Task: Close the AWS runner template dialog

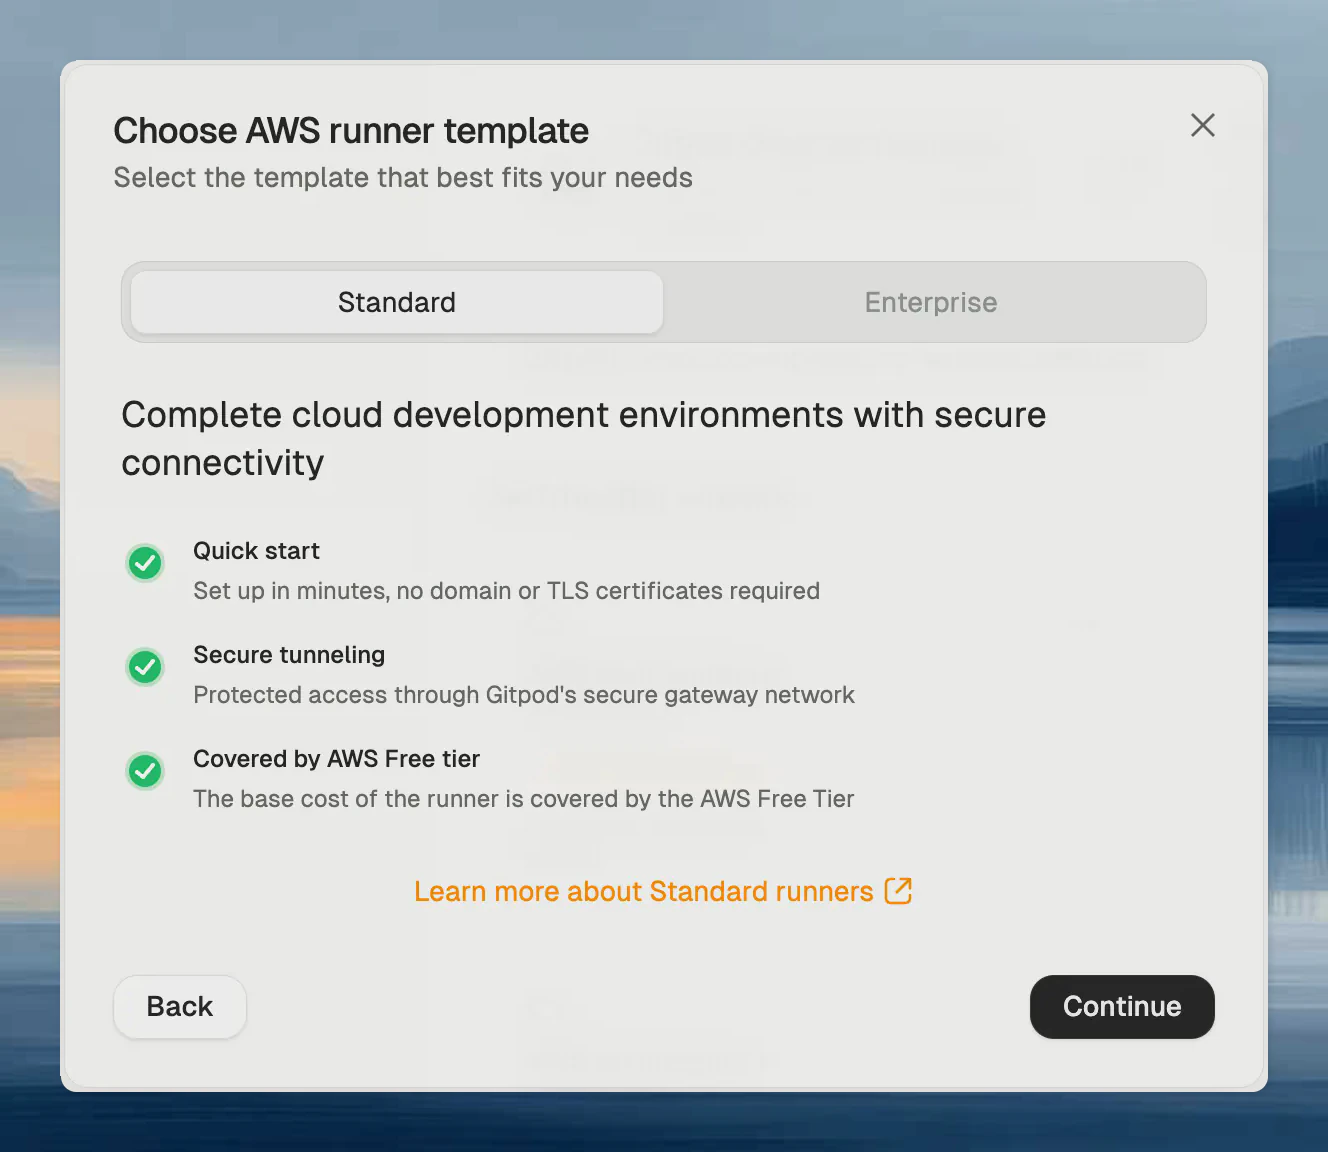Action: point(1203,125)
